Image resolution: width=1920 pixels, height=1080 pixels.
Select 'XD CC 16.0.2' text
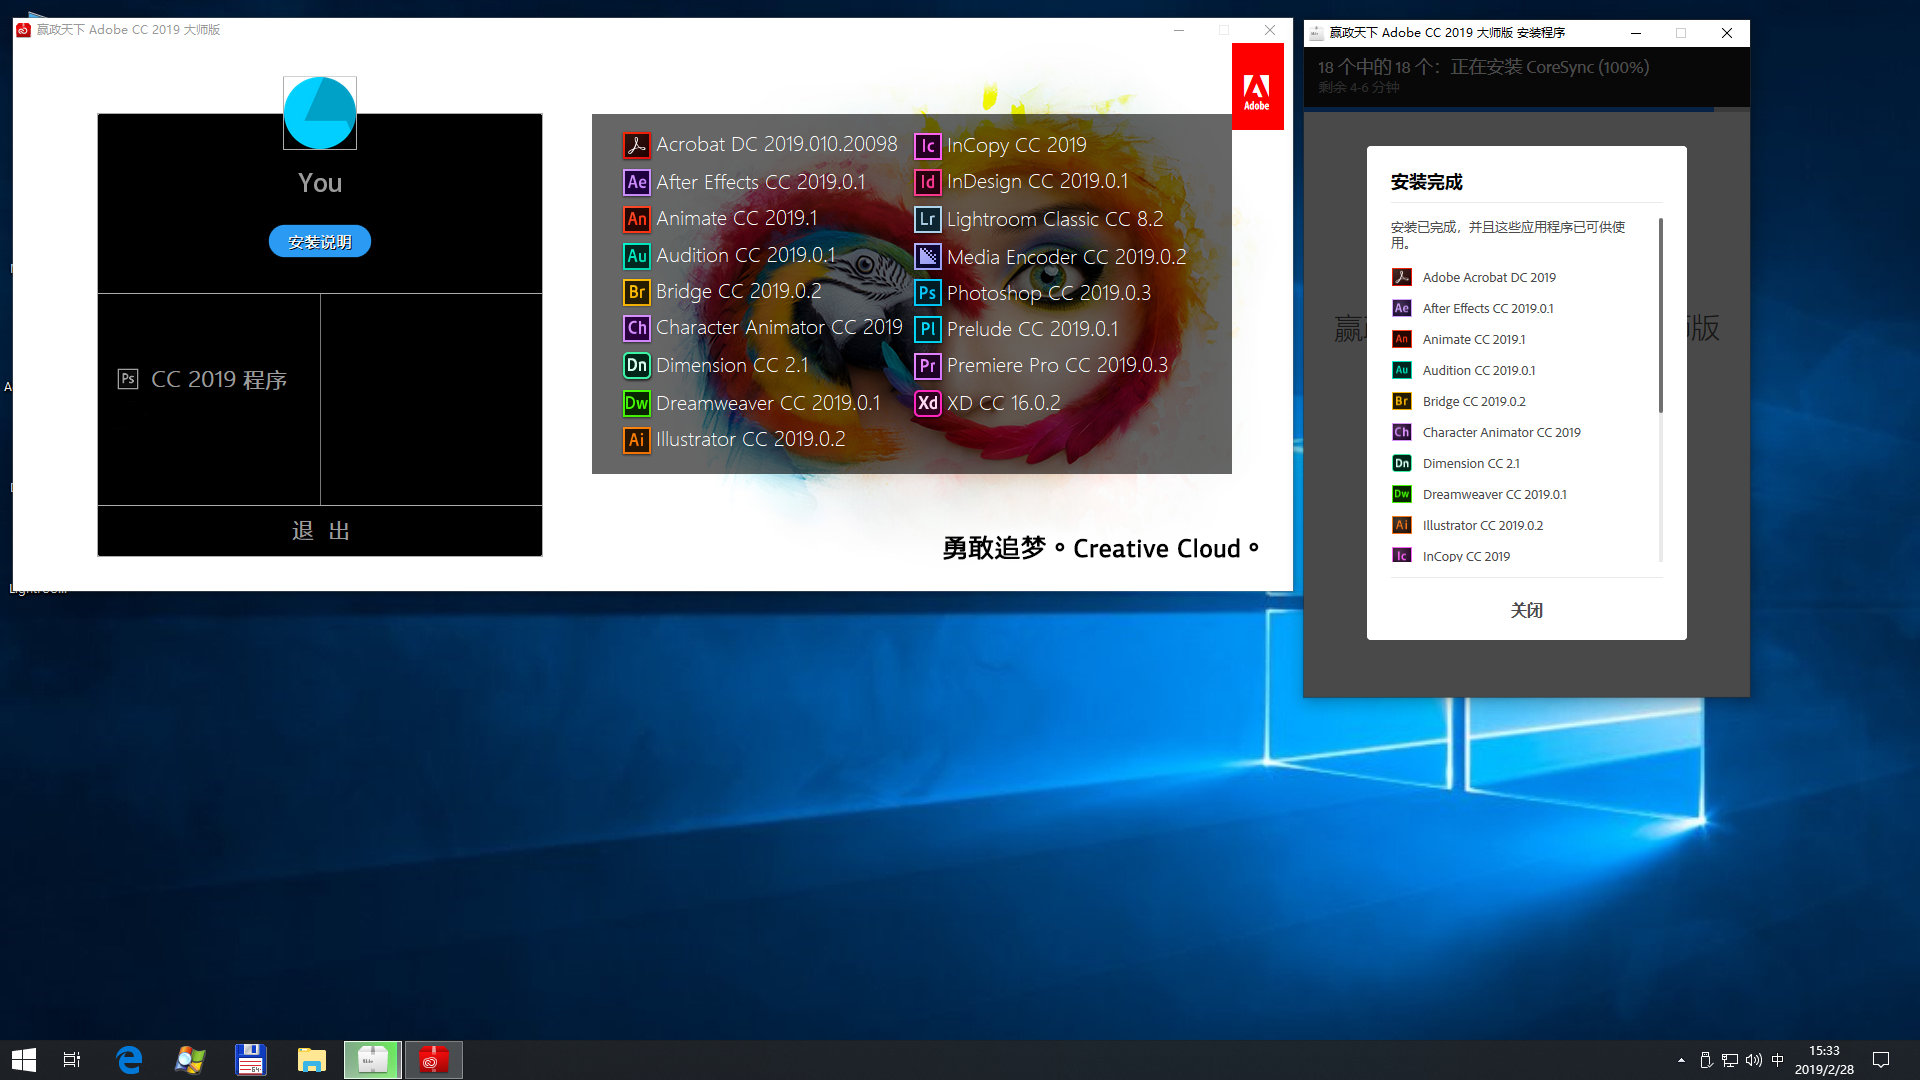pyautogui.click(x=1004, y=403)
